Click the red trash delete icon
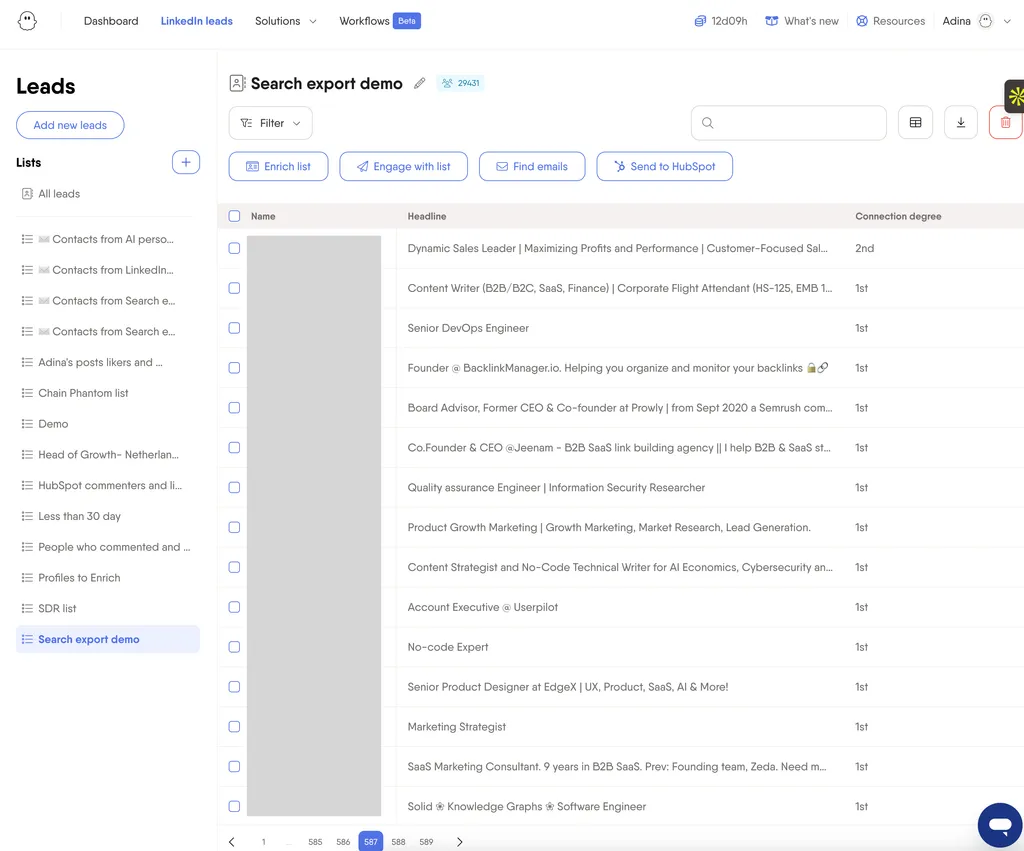The width and height of the screenshot is (1024, 851). (x=1005, y=123)
